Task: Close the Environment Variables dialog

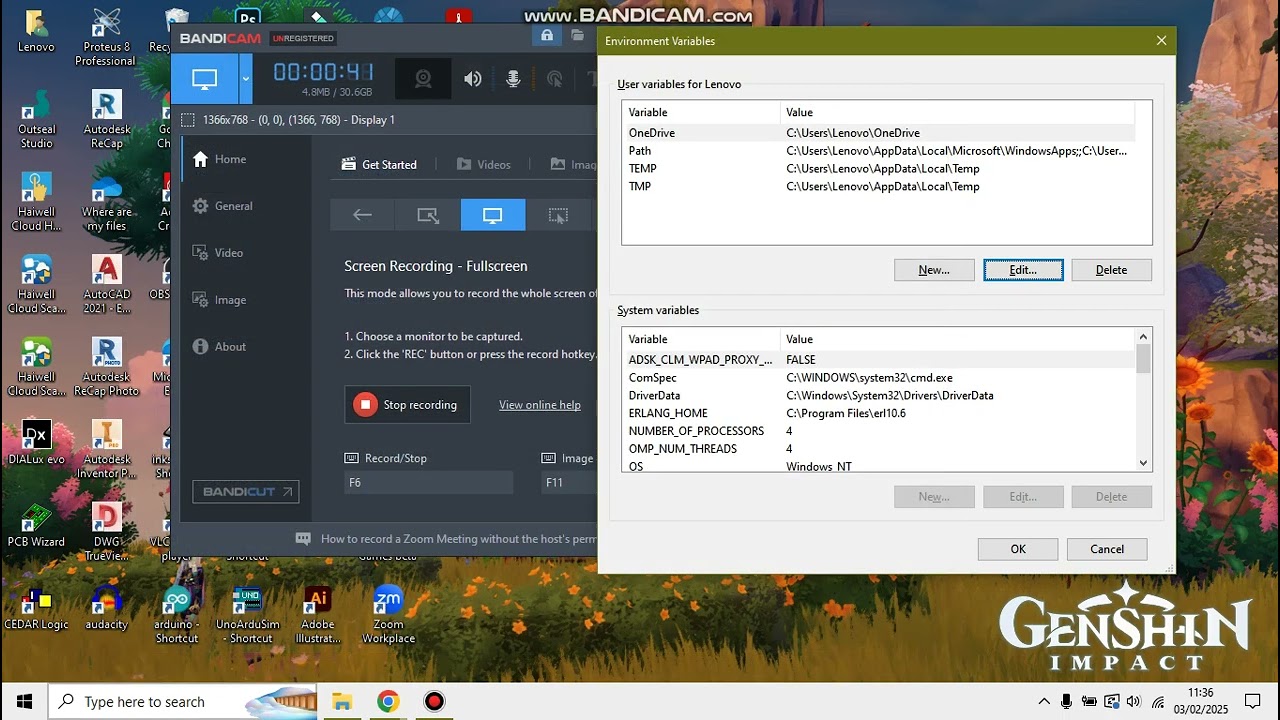Action: (x=1161, y=41)
